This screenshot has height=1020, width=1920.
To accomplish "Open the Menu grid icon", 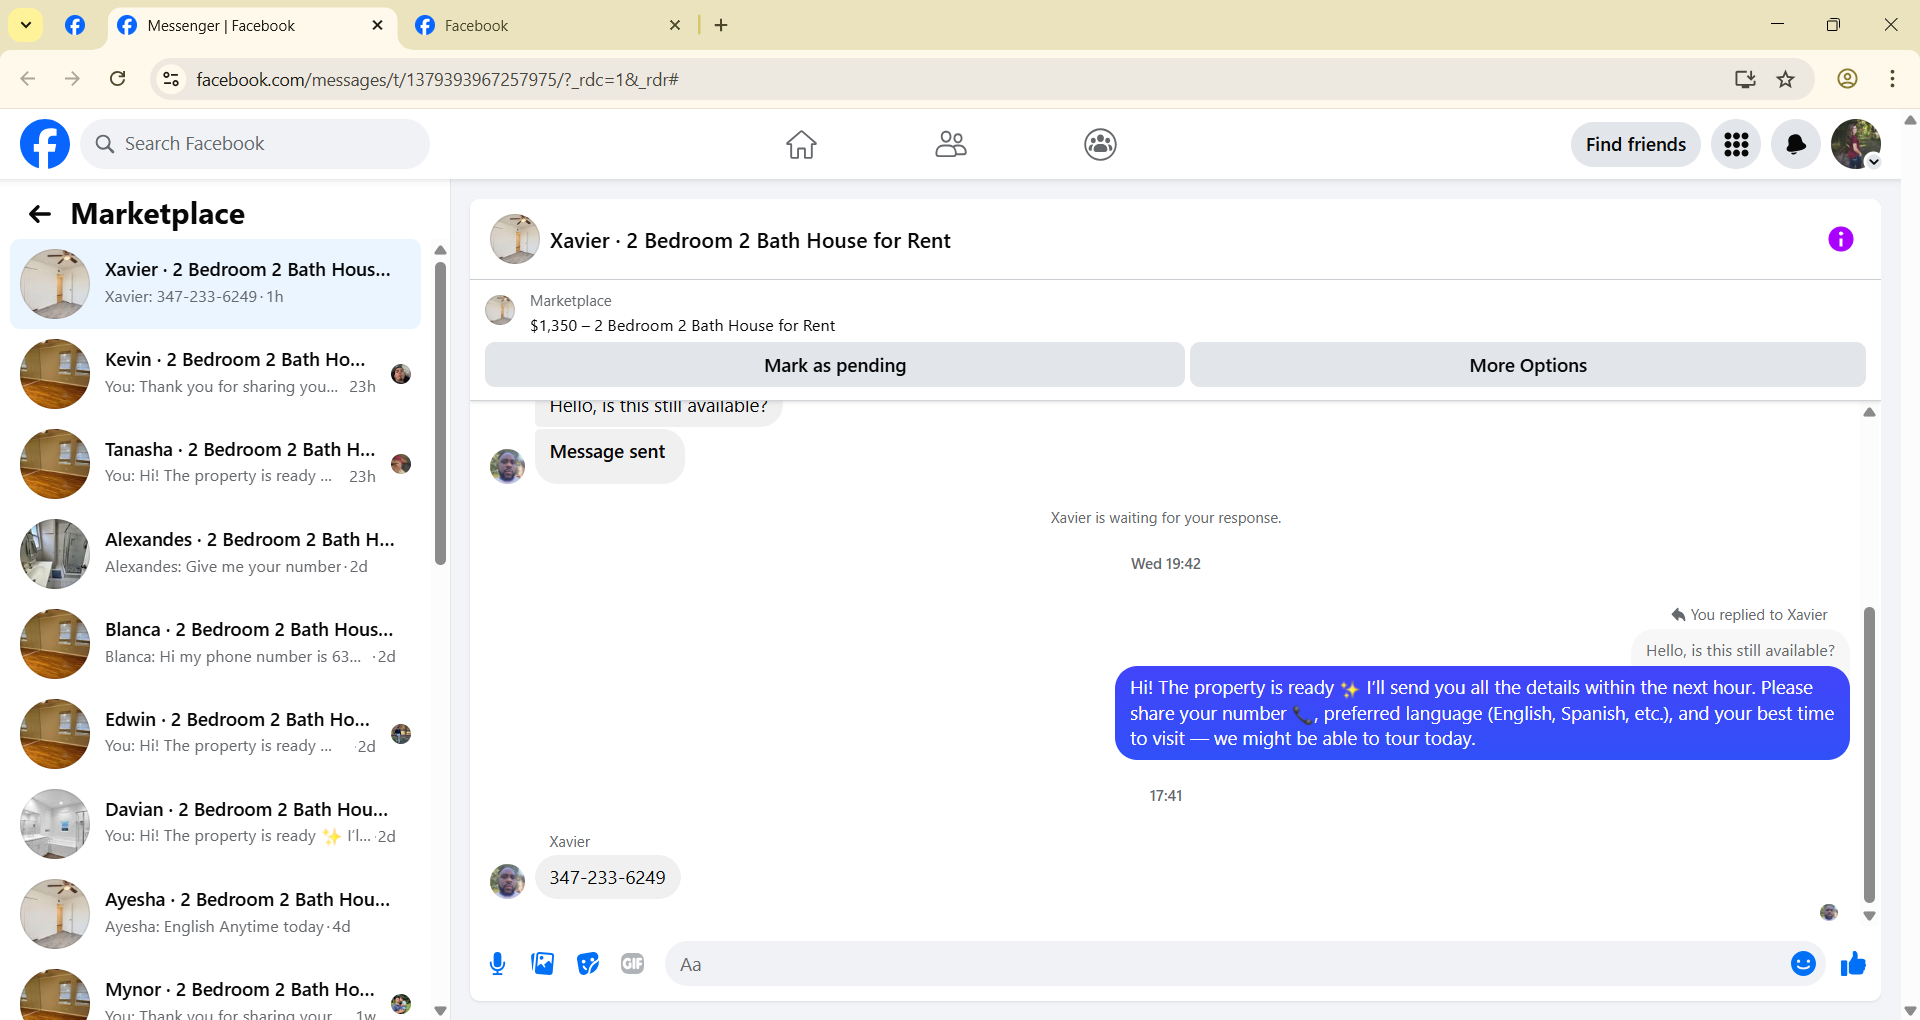I will (x=1736, y=144).
